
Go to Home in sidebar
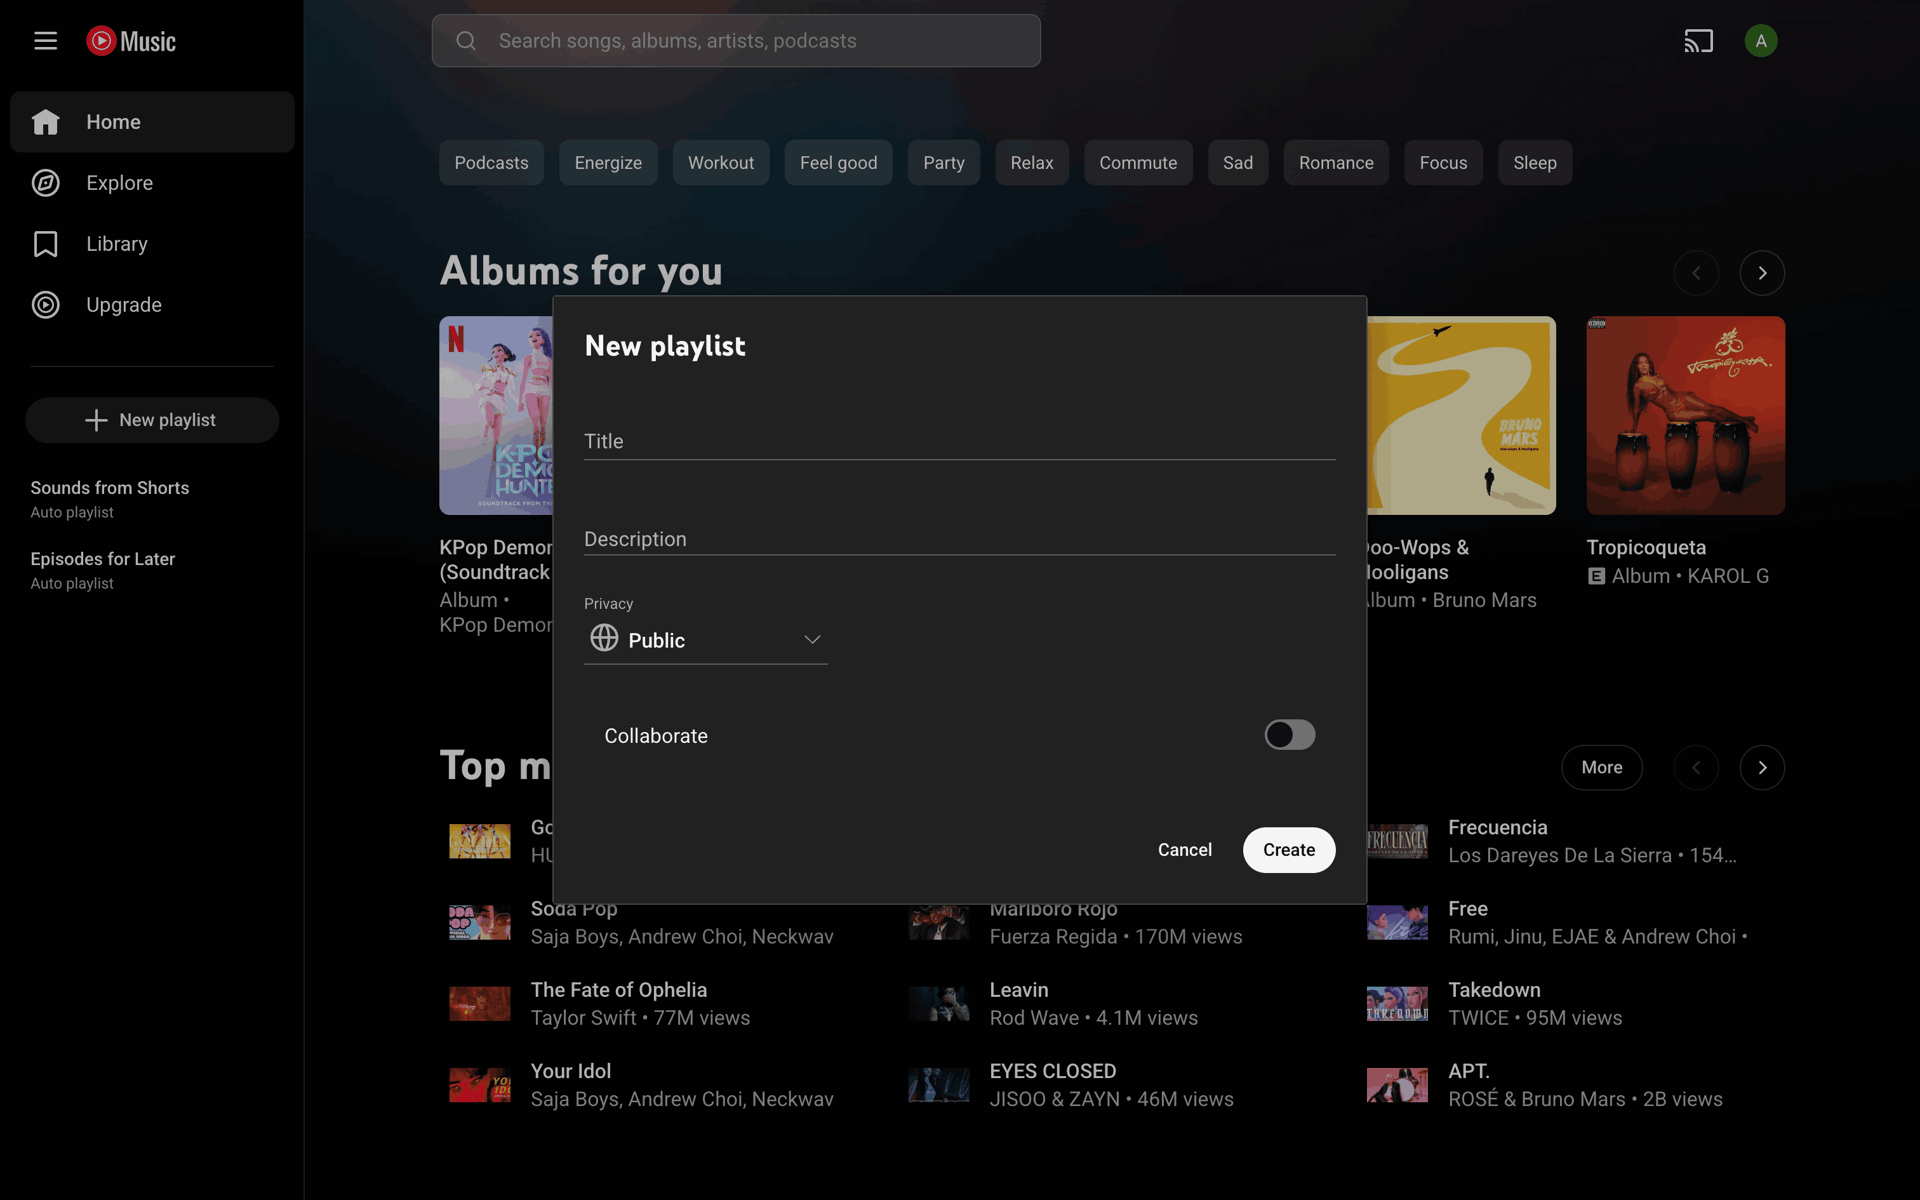tap(152, 122)
